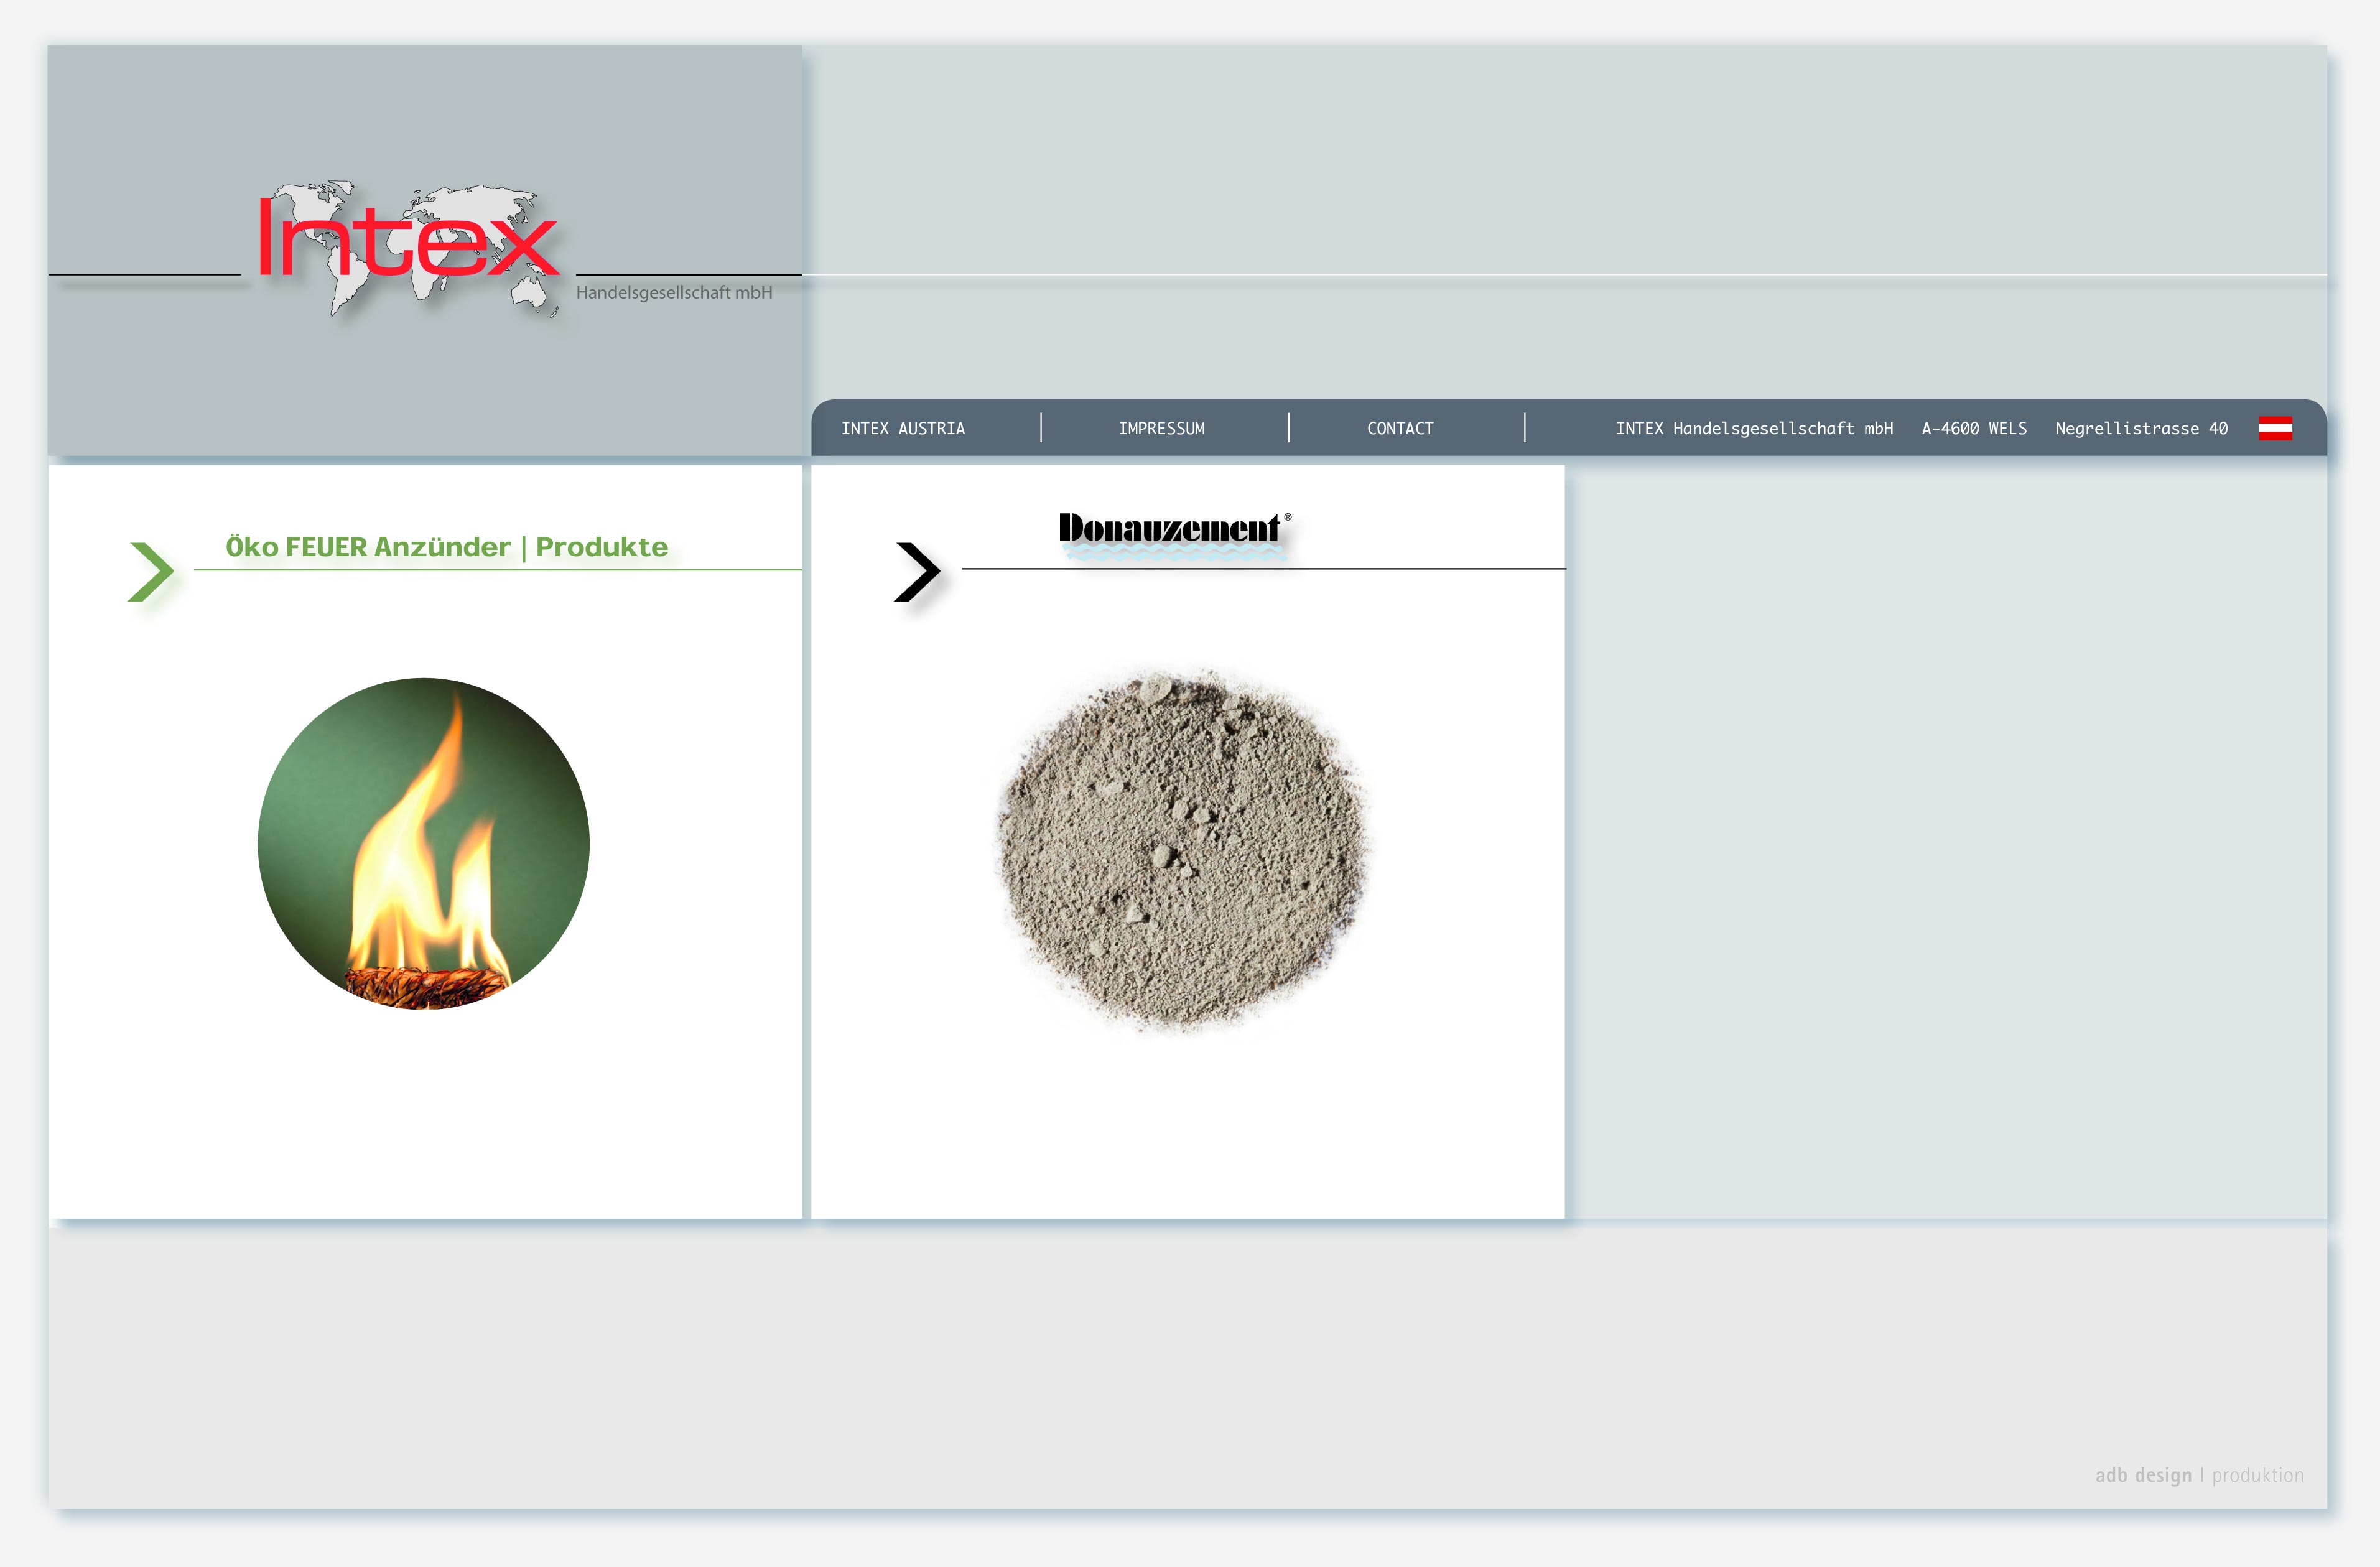The height and width of the screenshot is (1567, 2380).
Task: Click INTEX Handelsgesellschaft mbH in nav bar
Action: [1754, 428]
